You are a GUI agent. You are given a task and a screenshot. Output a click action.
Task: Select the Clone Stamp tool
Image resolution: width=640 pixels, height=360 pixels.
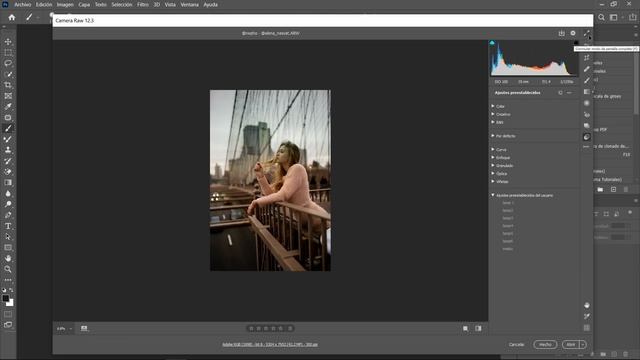coord(8,150)
